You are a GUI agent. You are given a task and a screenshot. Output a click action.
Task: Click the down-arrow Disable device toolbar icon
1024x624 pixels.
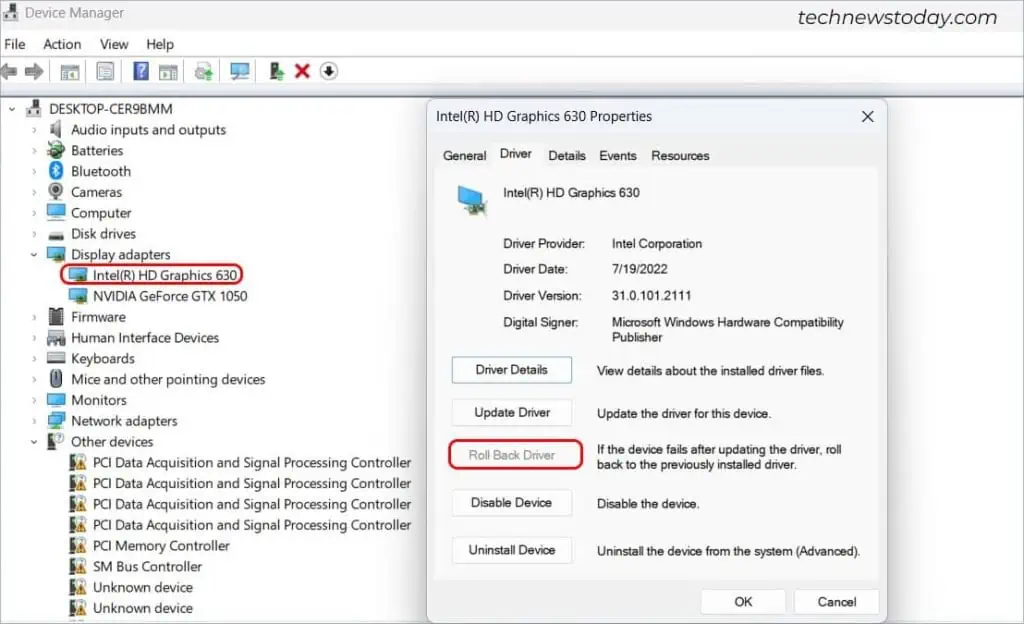[x=328, y=70]
